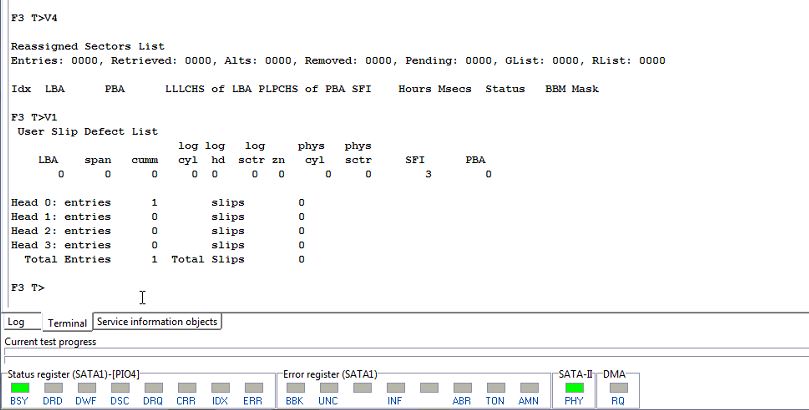Click the TON error register indicator
Viewport: 809px width, 410px height.
point(496,388)
